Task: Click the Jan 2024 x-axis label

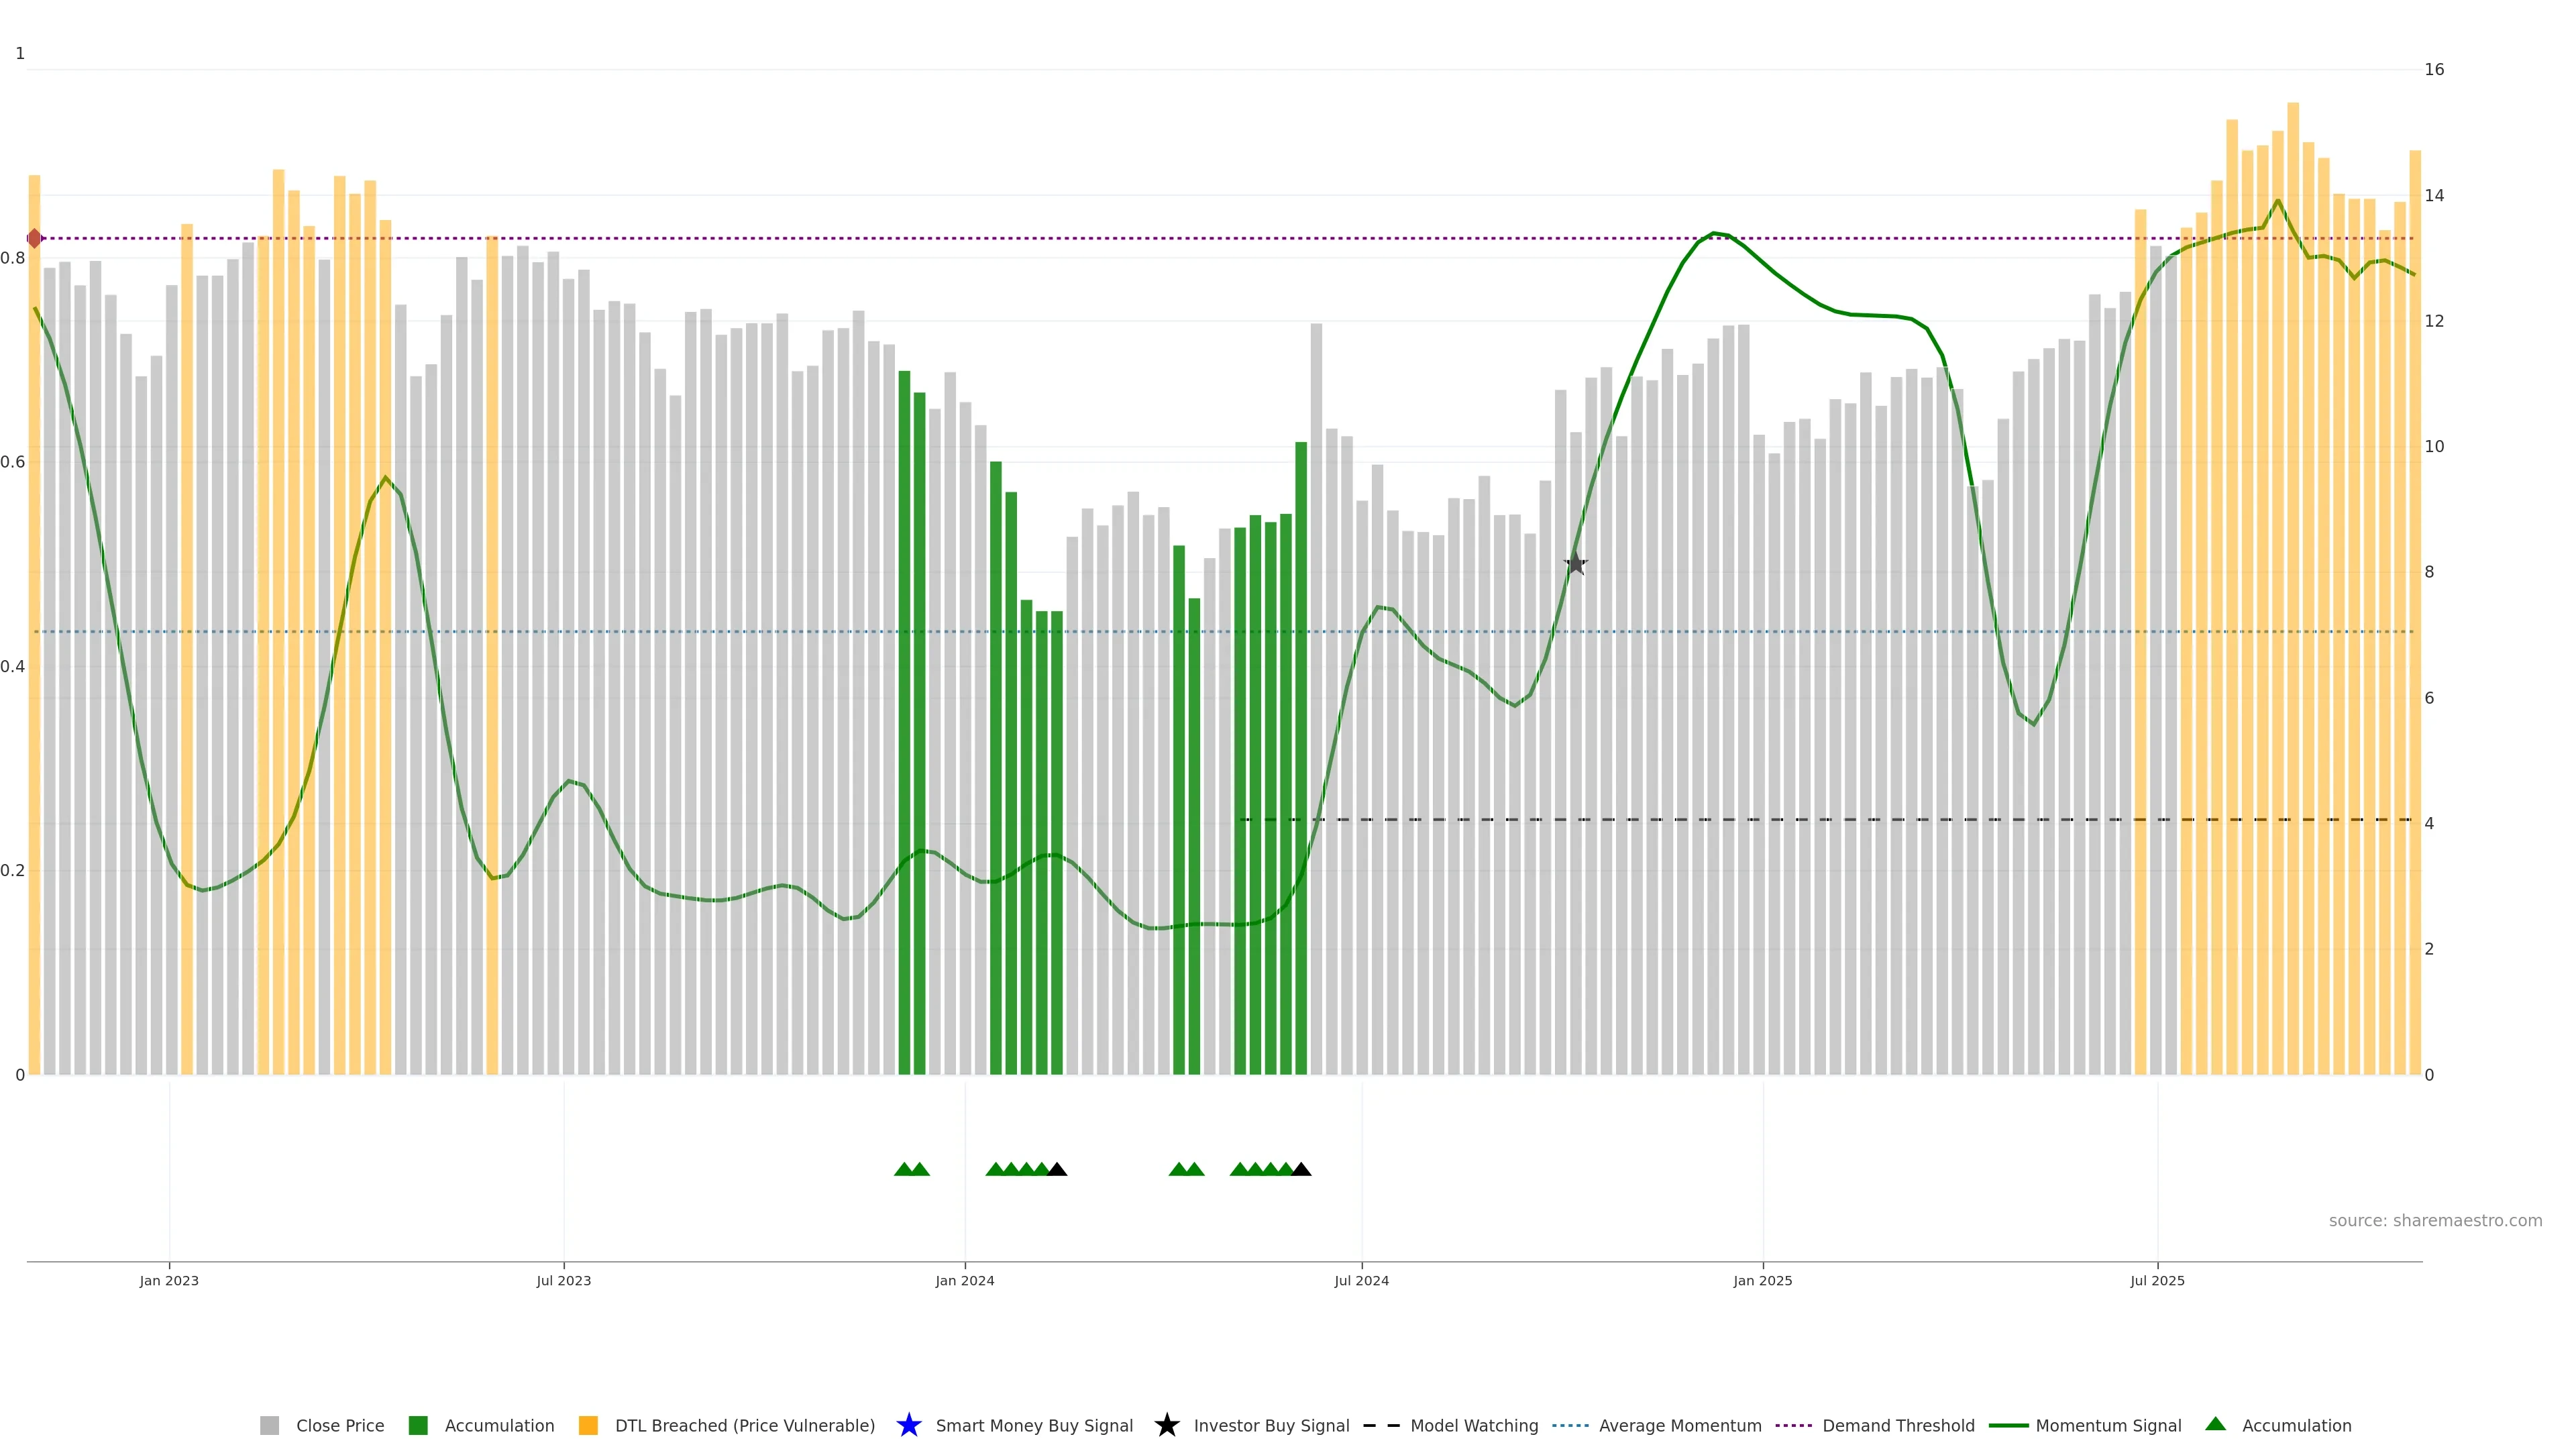Action: click(964, 1280)
